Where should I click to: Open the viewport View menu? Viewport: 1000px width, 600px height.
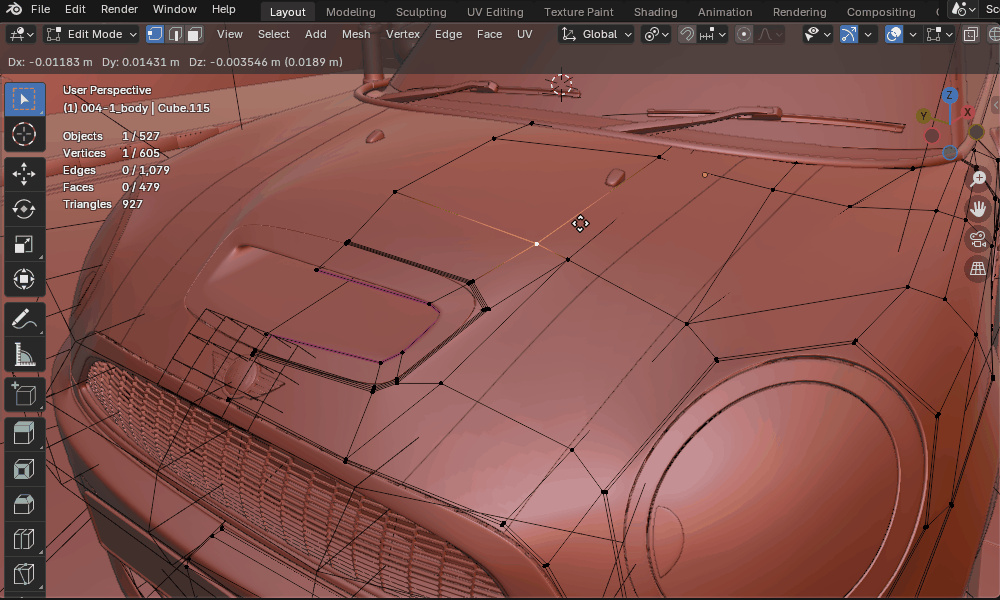pos(230,34)
